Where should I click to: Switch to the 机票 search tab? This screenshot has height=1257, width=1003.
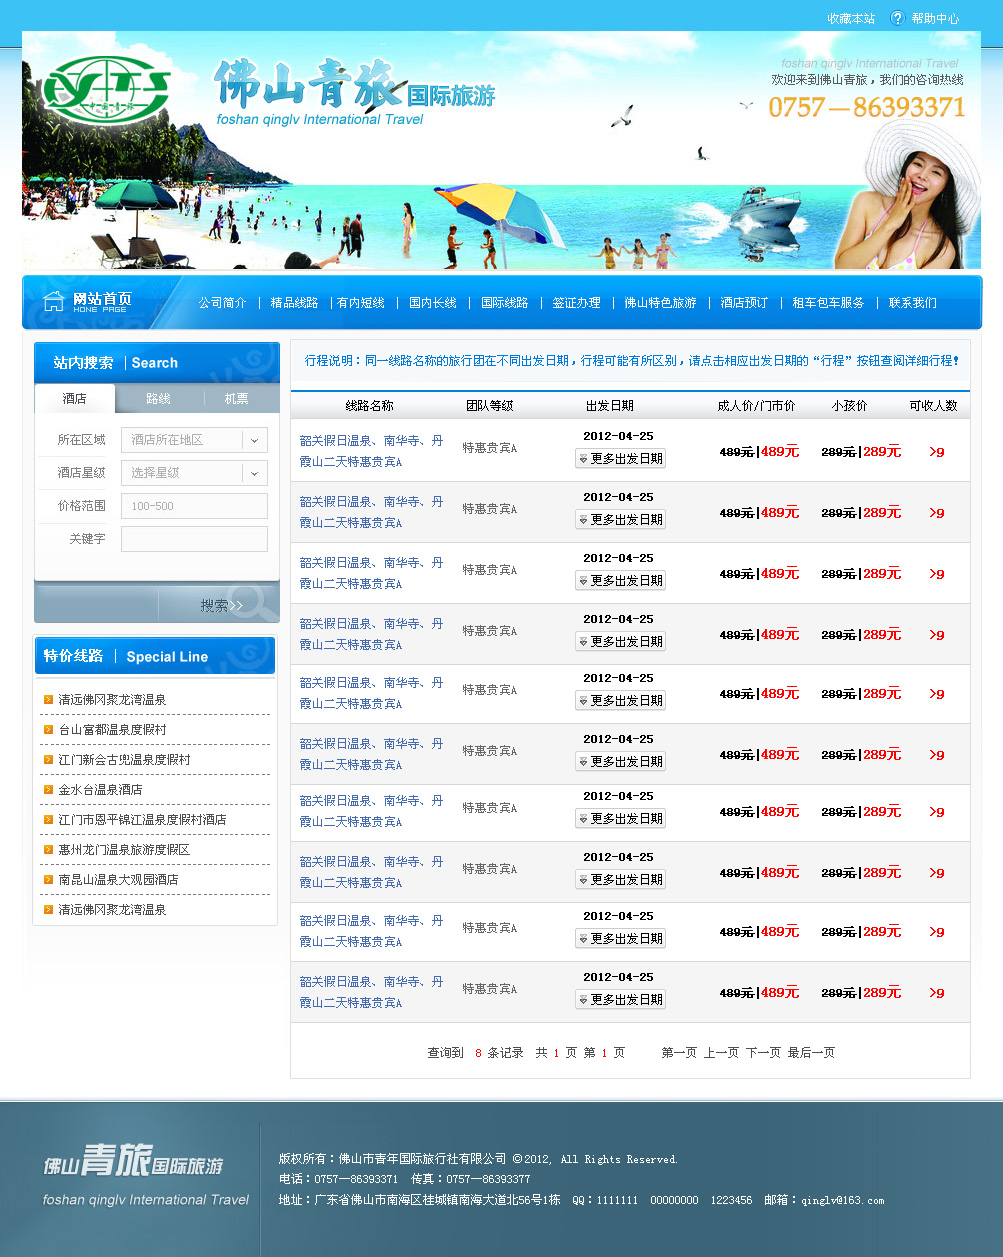(236, 399)
